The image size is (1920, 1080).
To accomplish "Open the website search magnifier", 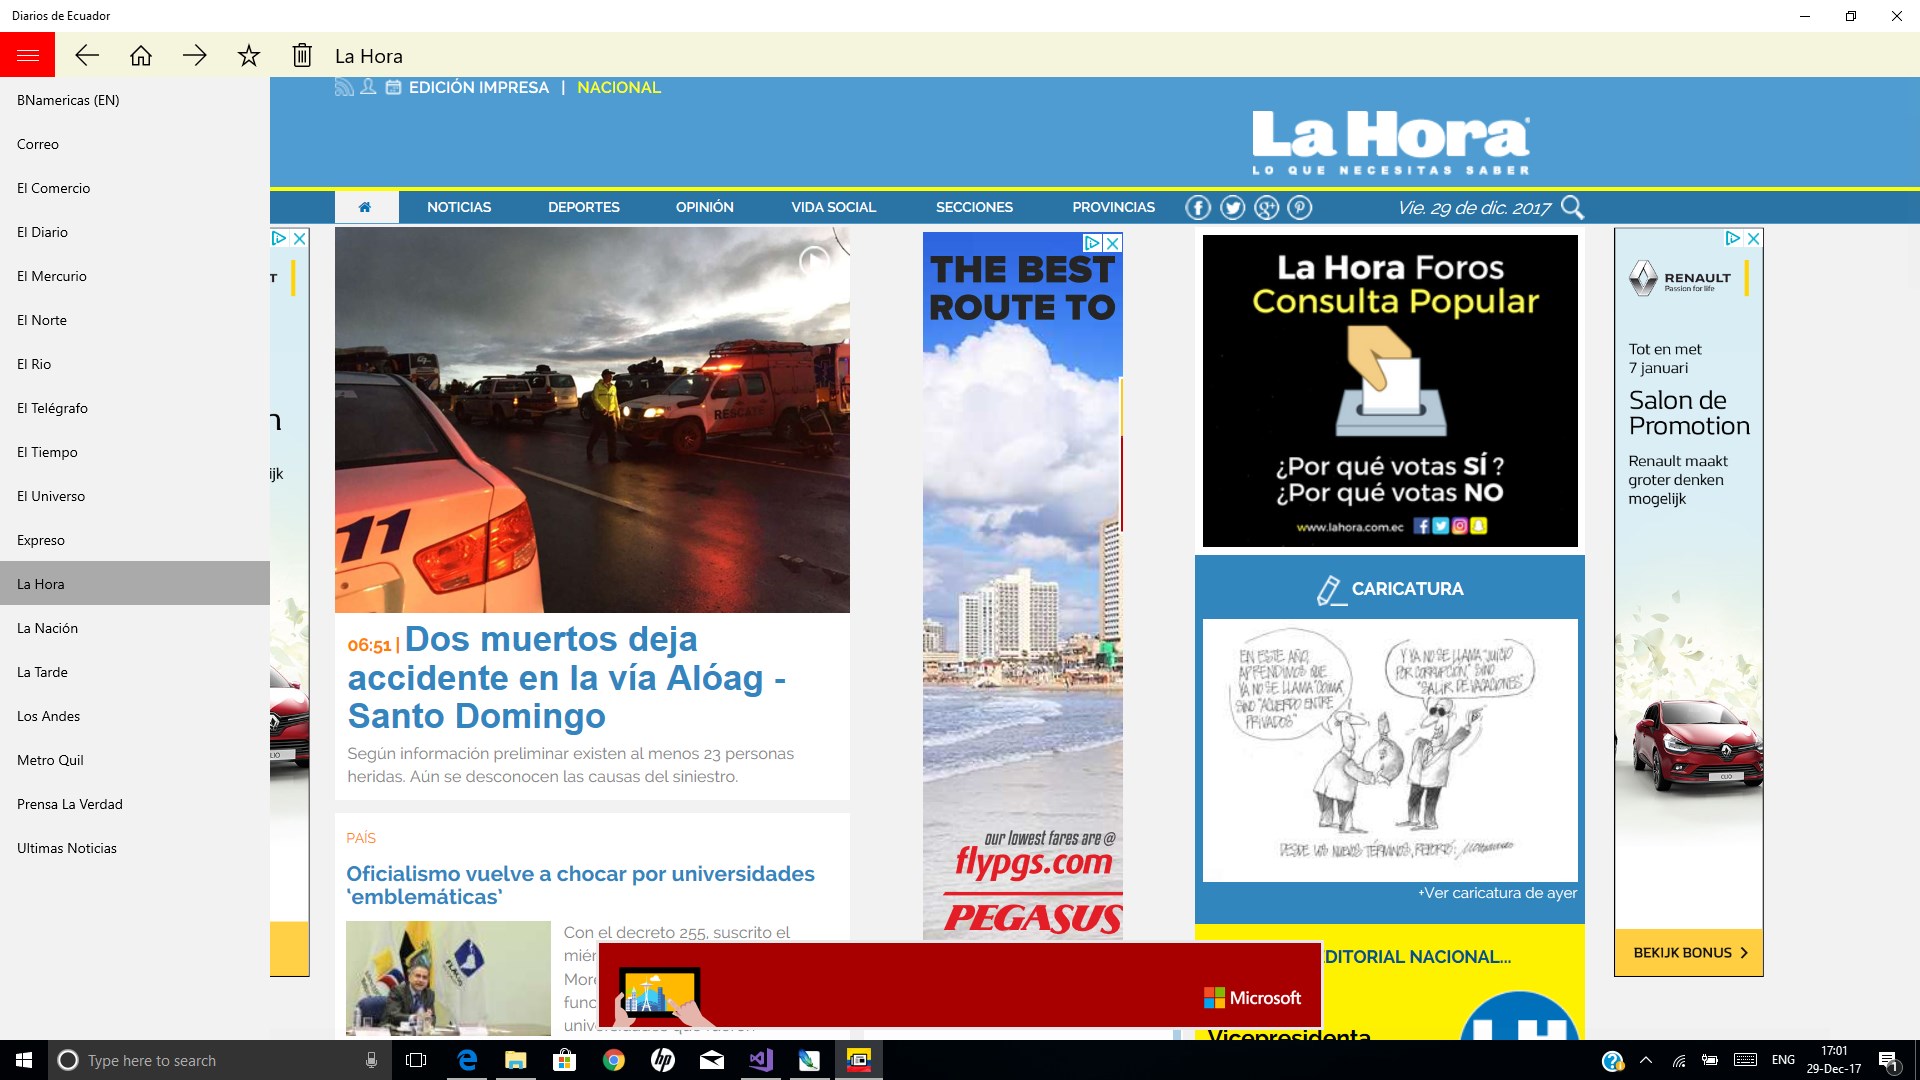I will click(x=1572, y=207).
